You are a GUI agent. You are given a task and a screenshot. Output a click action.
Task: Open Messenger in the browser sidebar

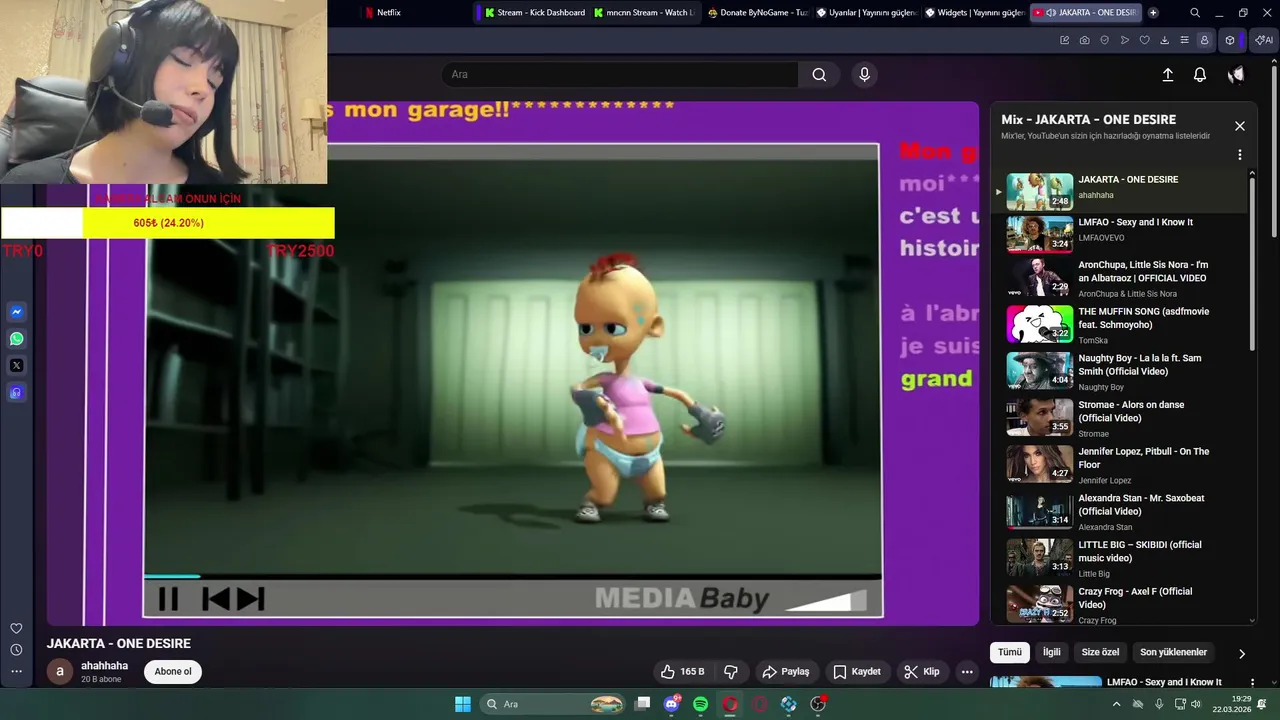click(16, 312)
